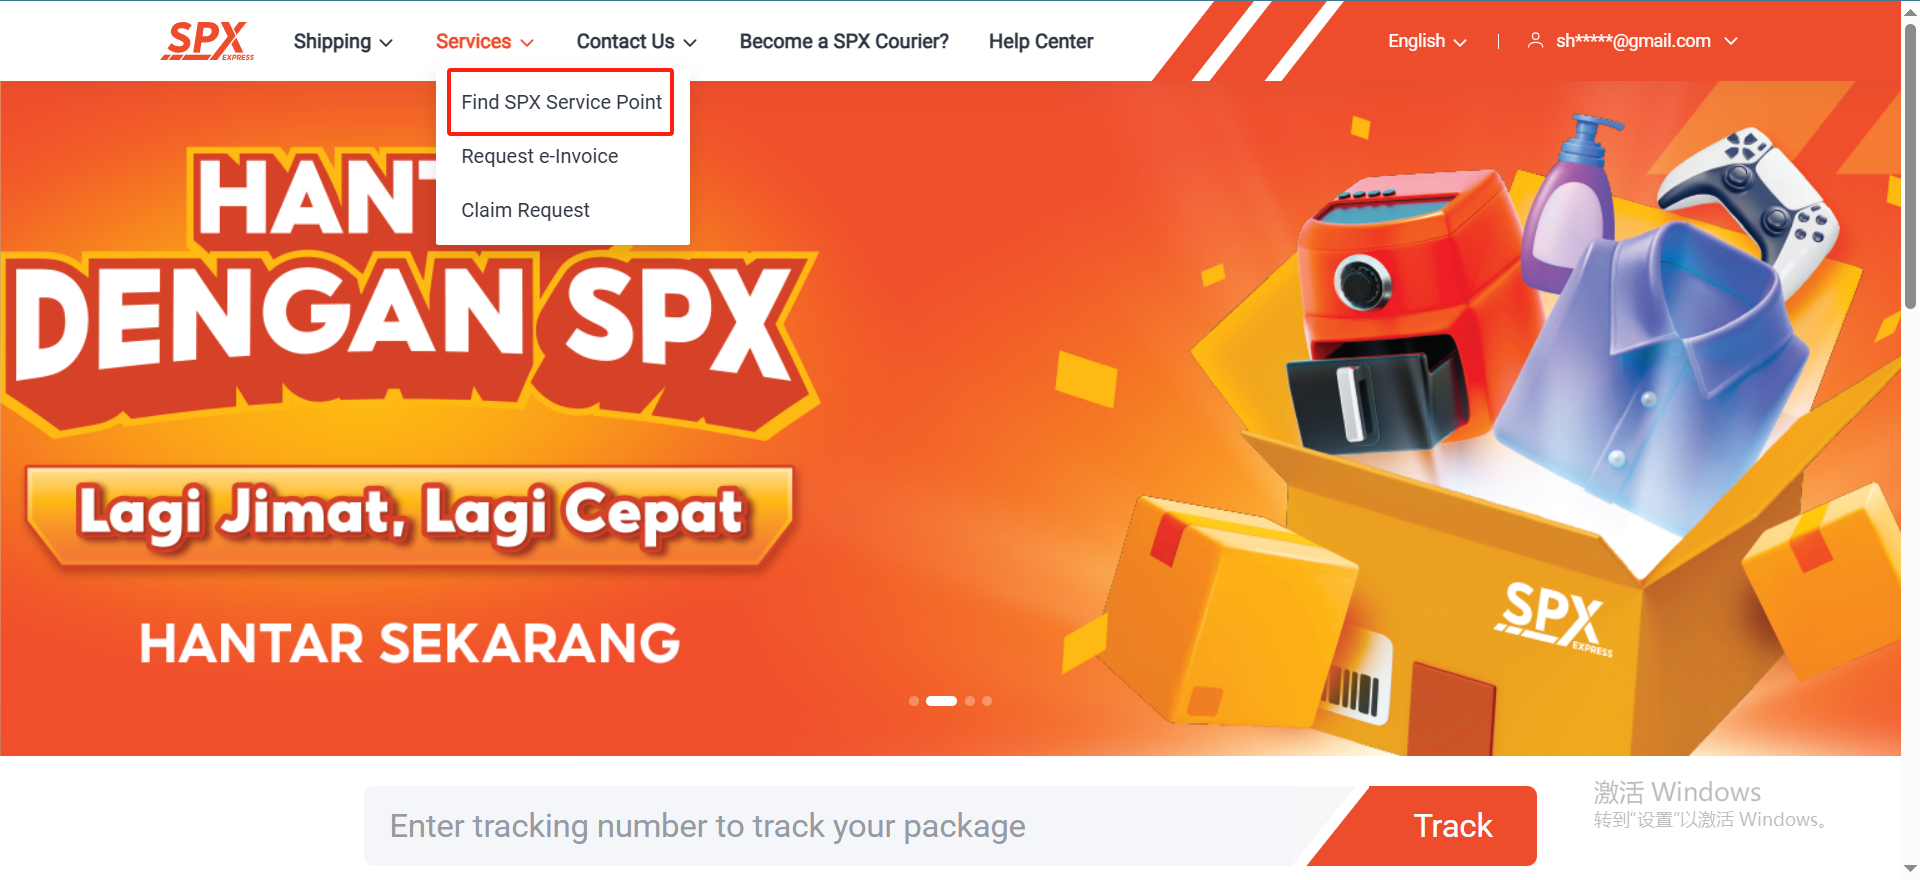This screenshot has height=880, width=1920.
Task: Select the active second carousel indicator
Action: (x=941, y=701)
